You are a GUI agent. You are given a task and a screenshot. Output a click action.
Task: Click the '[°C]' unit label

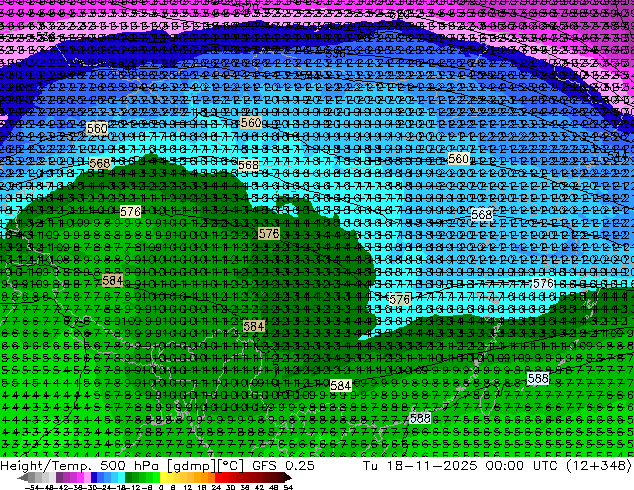tap(231, 466)
